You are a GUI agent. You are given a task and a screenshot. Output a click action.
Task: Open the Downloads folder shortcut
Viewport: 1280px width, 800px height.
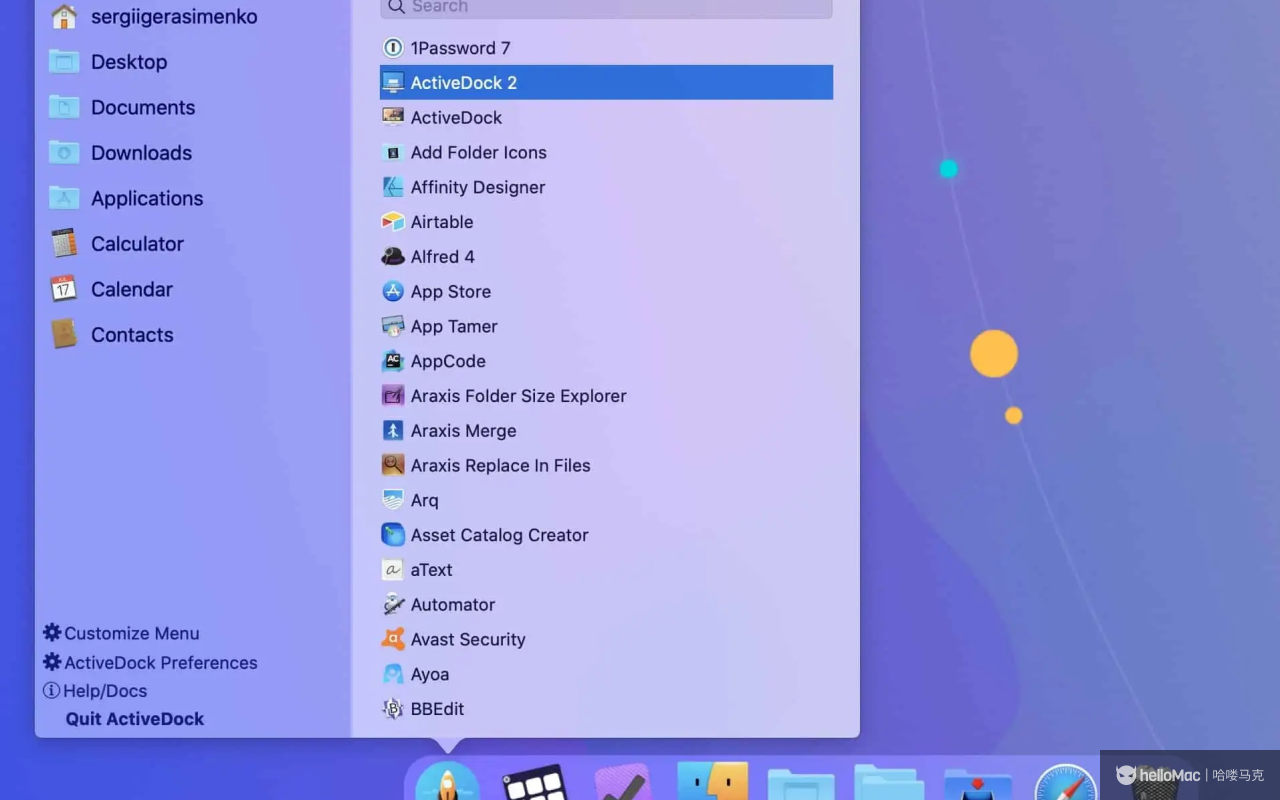tap(120, 153)
